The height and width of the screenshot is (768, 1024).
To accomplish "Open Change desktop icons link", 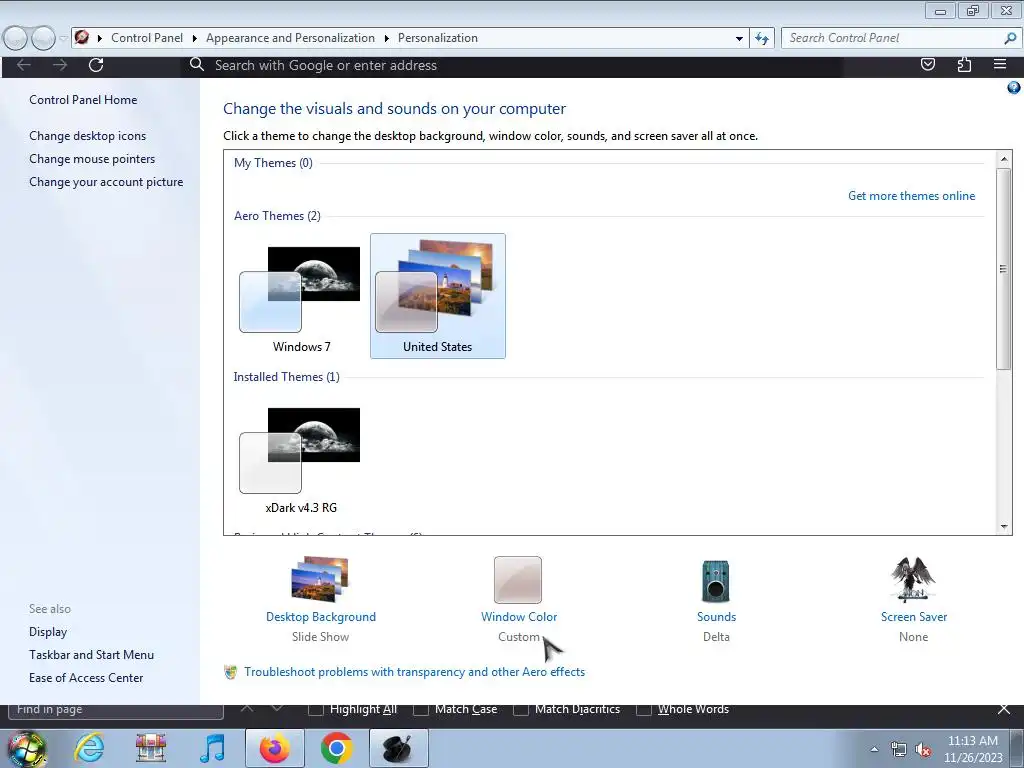I will [x=88, y=136].
